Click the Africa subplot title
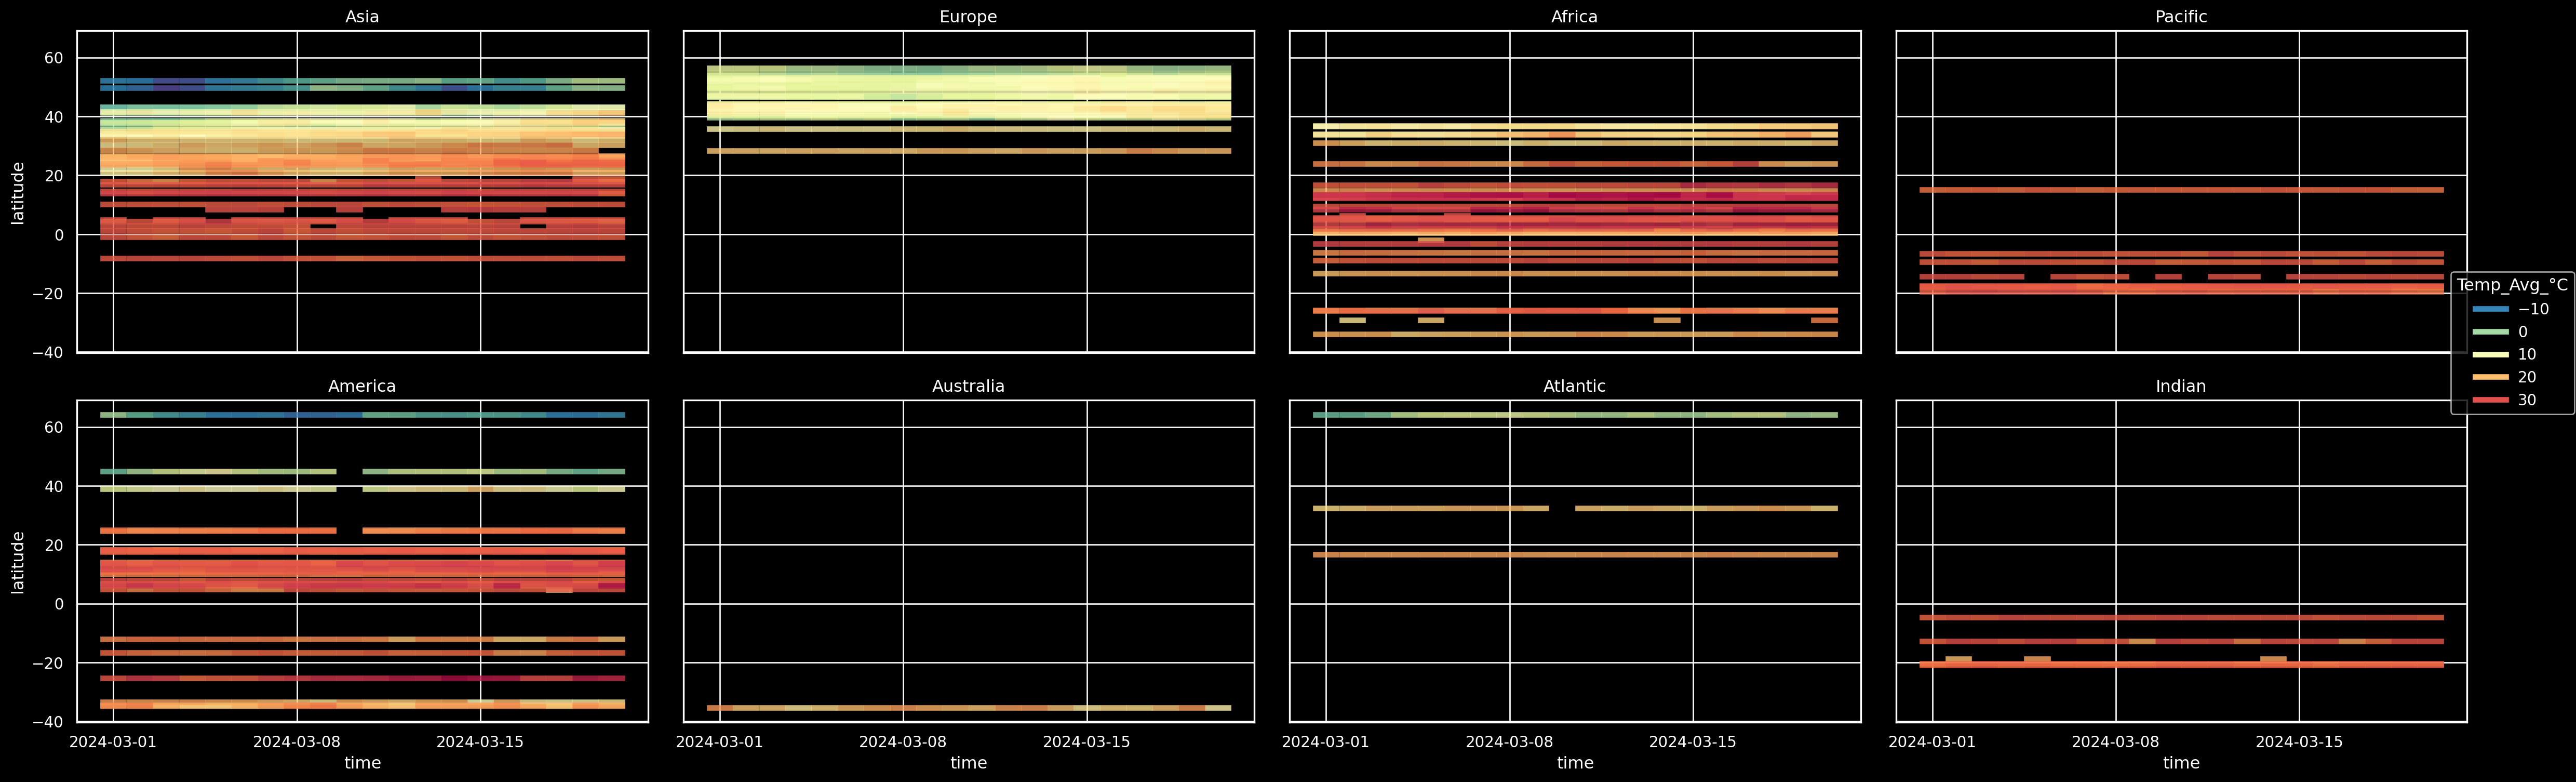2576x782 pixels. click(1574, 17)
